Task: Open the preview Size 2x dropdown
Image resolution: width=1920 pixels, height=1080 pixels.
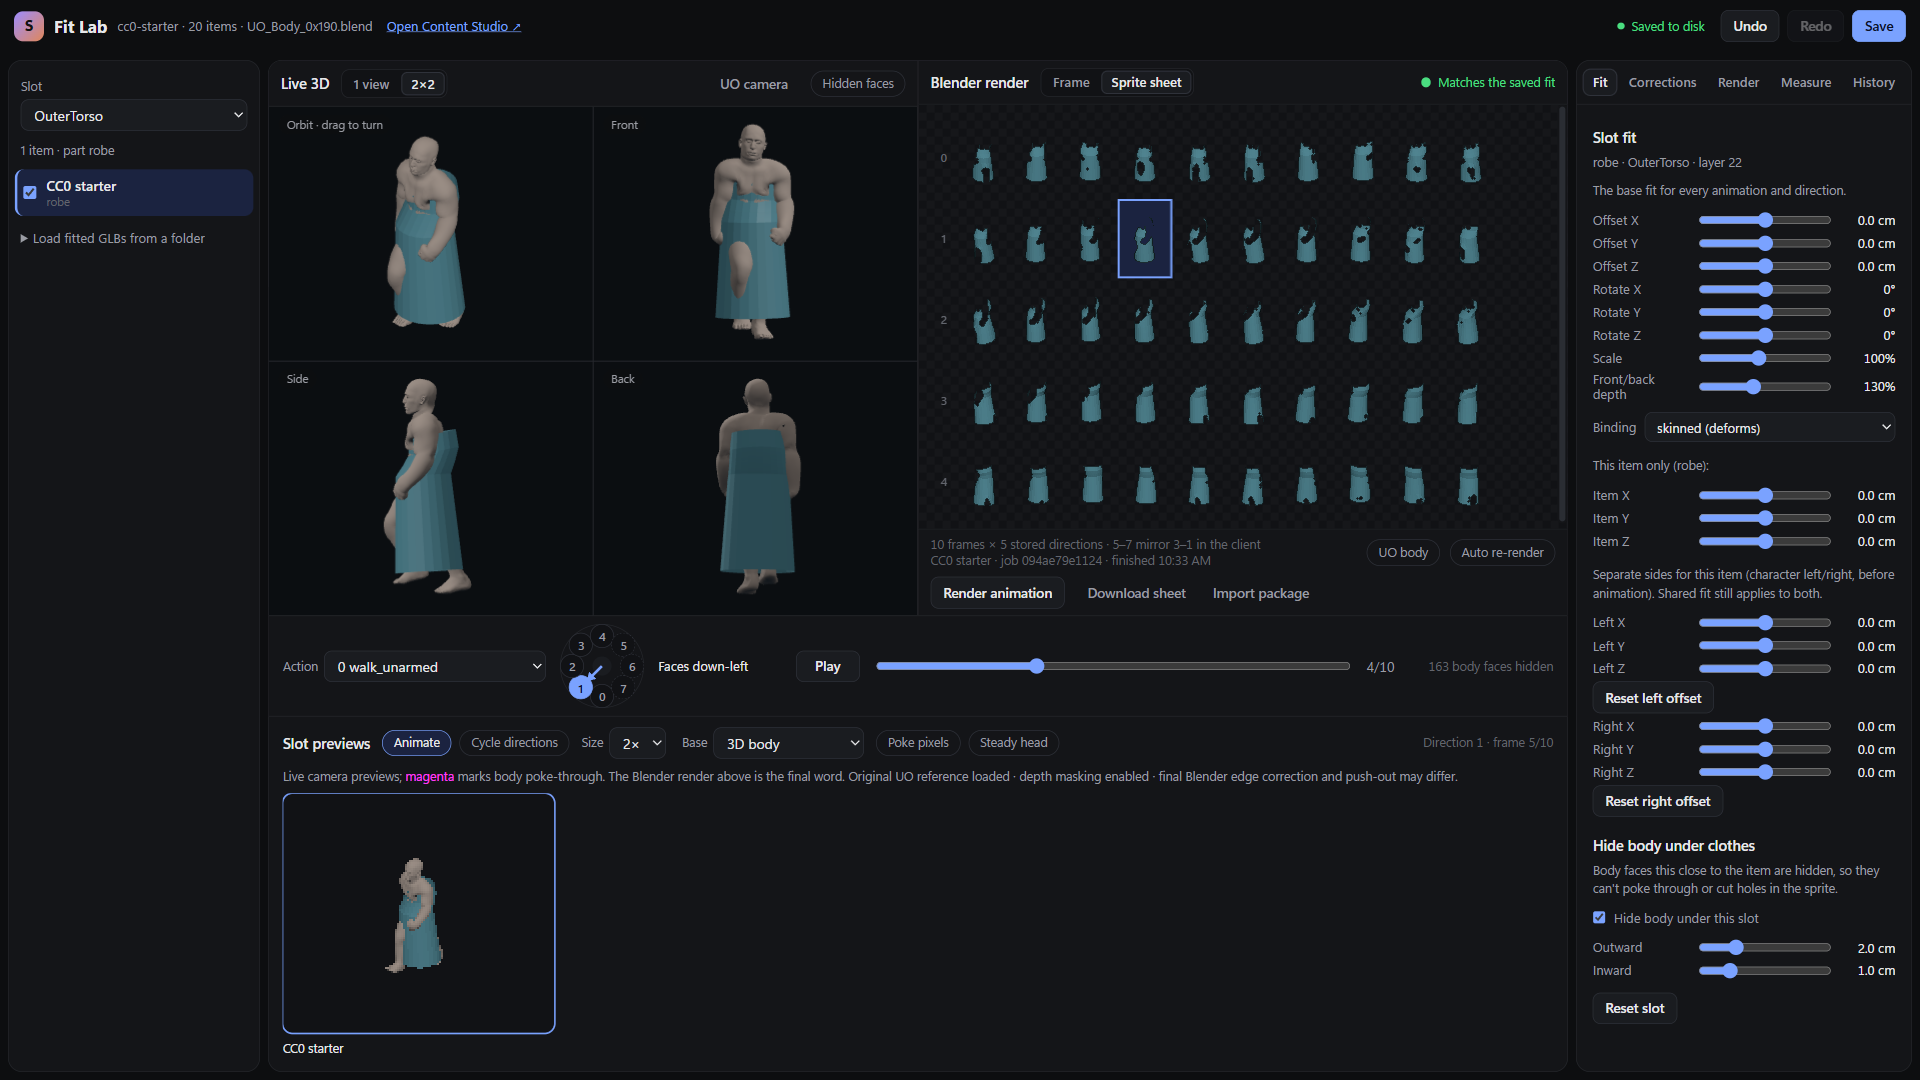Action: pos(637,744)
